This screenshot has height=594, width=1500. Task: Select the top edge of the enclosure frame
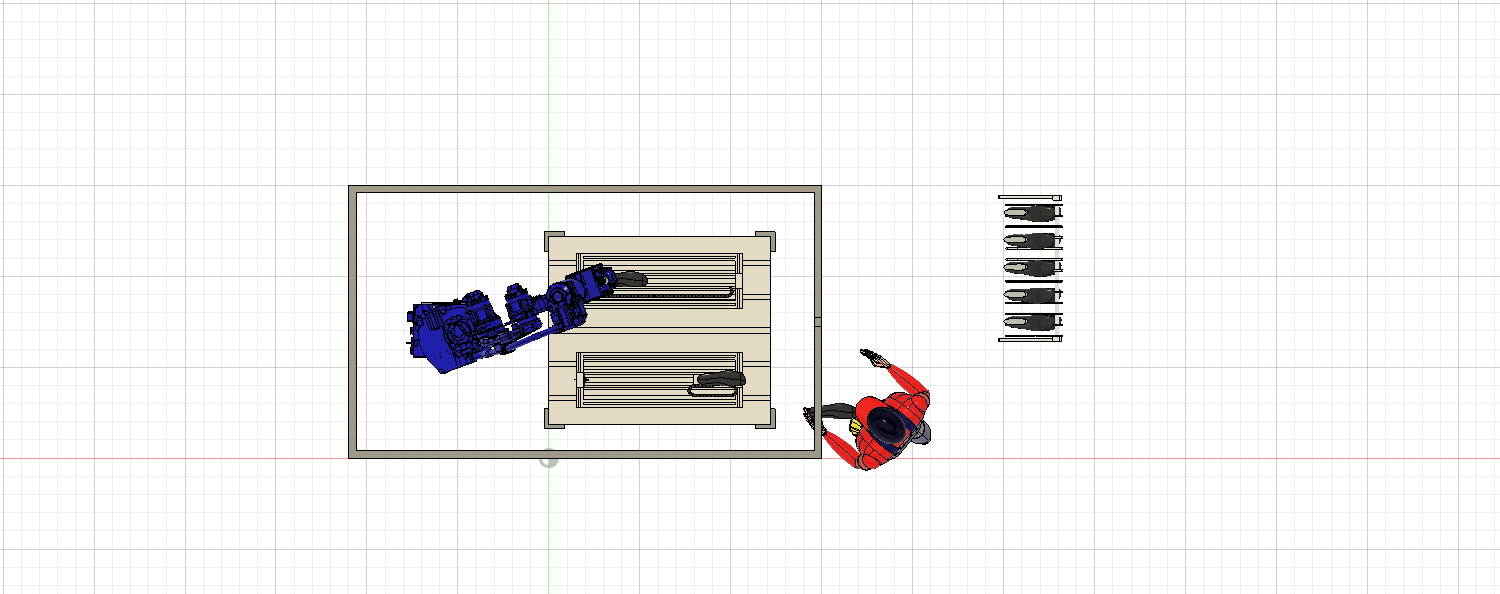585,189
